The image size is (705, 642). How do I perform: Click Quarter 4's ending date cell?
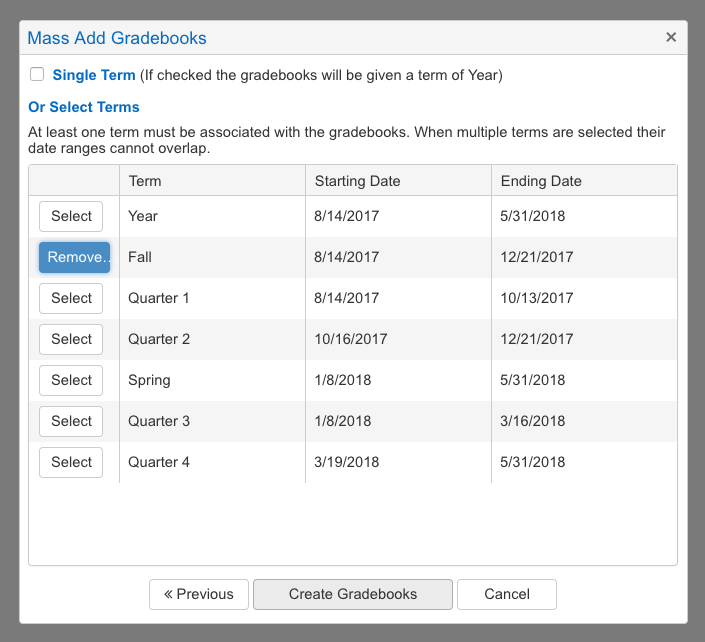(533, 462)
